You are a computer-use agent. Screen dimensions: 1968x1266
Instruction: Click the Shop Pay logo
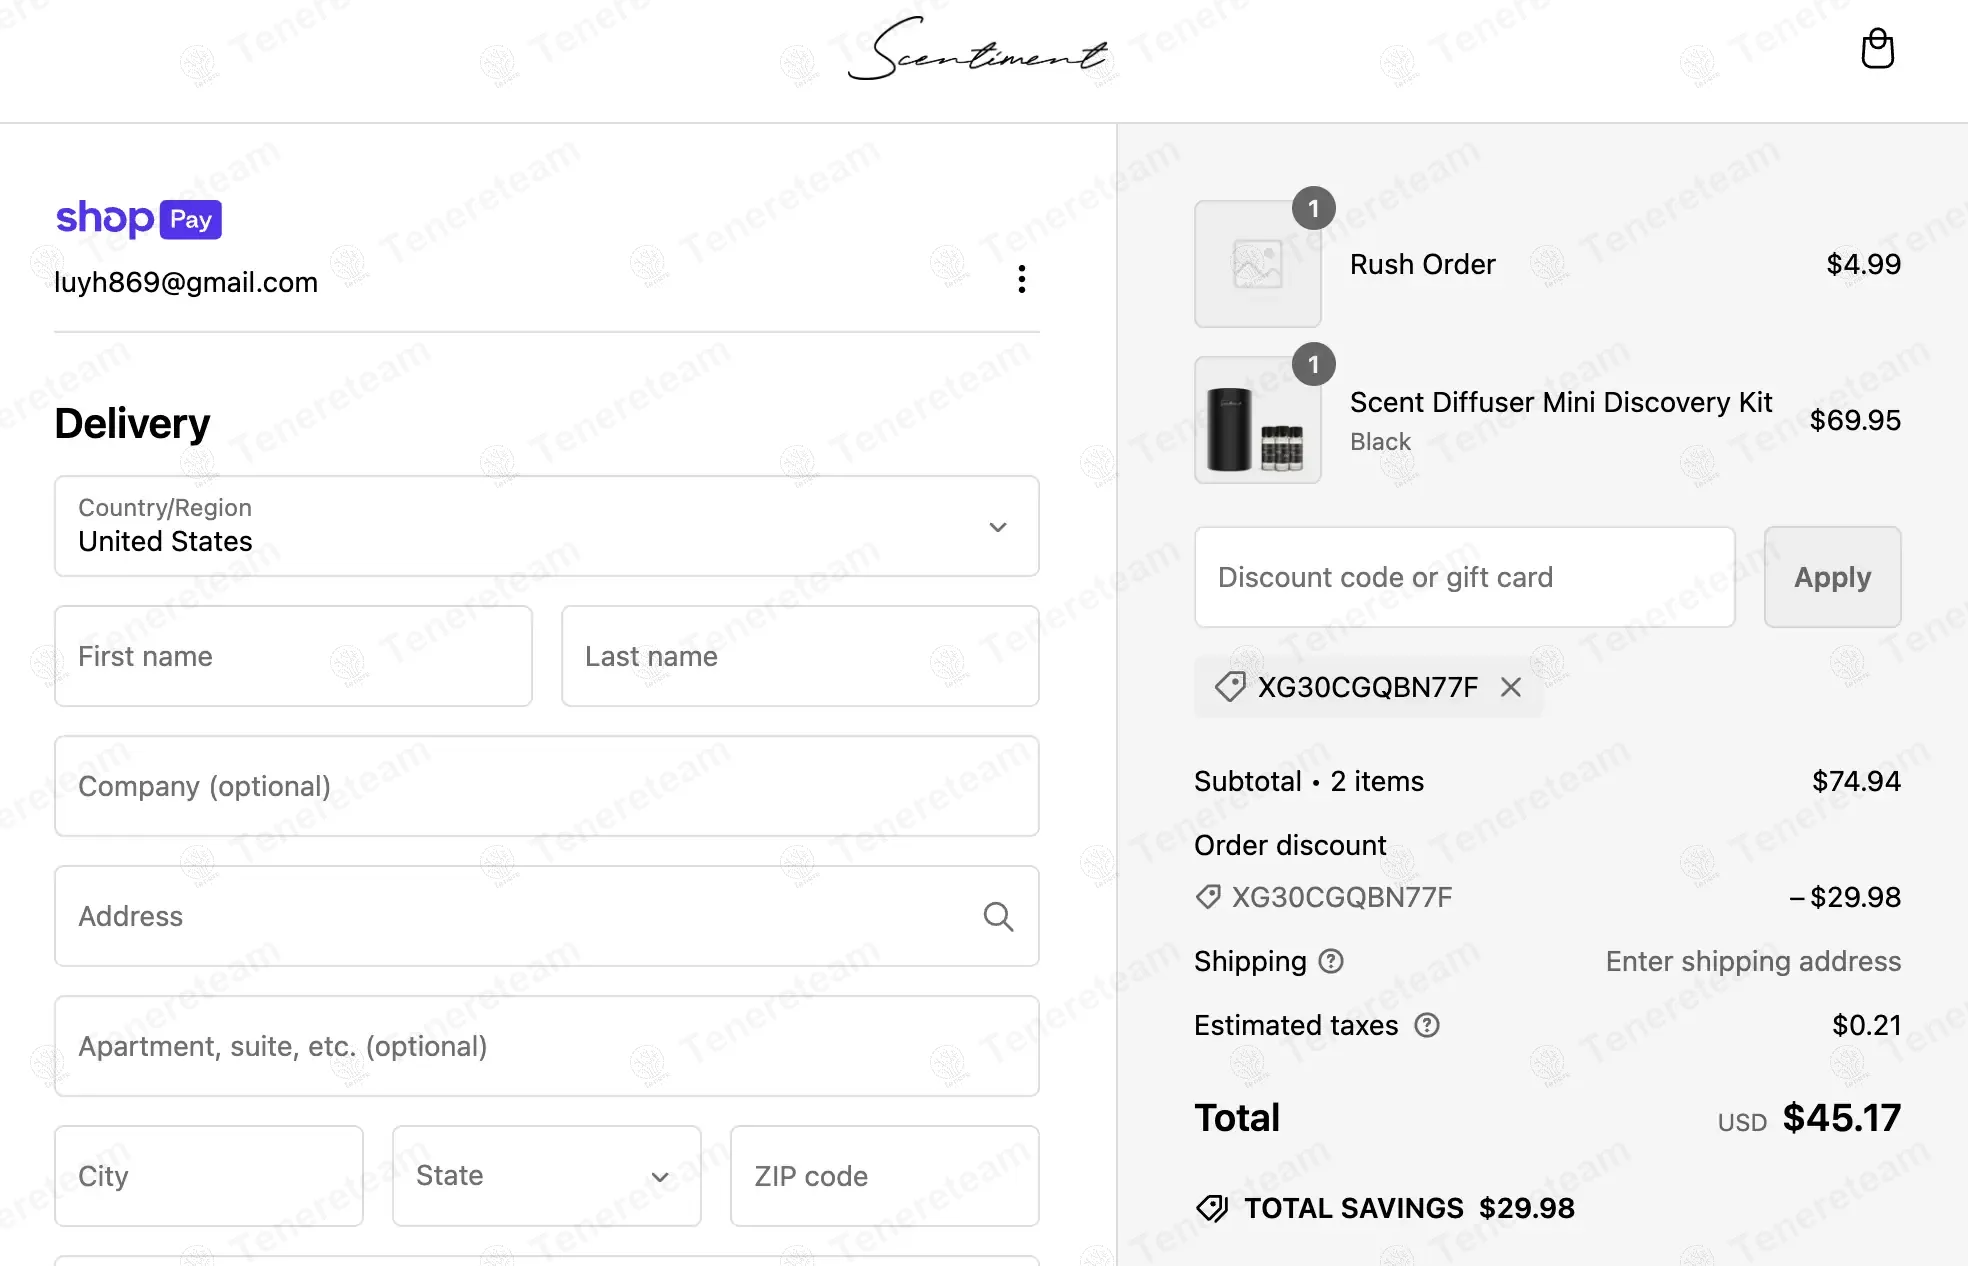coord(138,219)
